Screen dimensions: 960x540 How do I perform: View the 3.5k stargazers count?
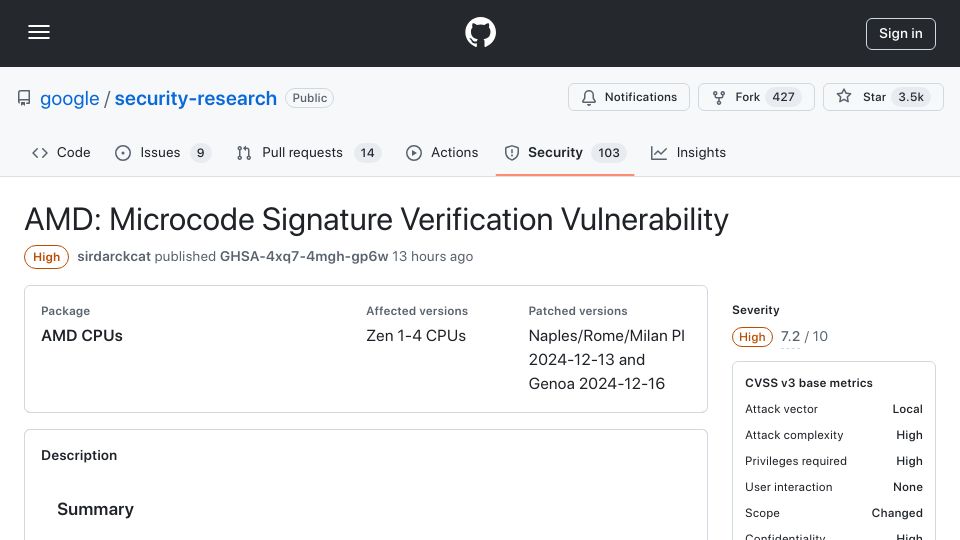(911, 97)
